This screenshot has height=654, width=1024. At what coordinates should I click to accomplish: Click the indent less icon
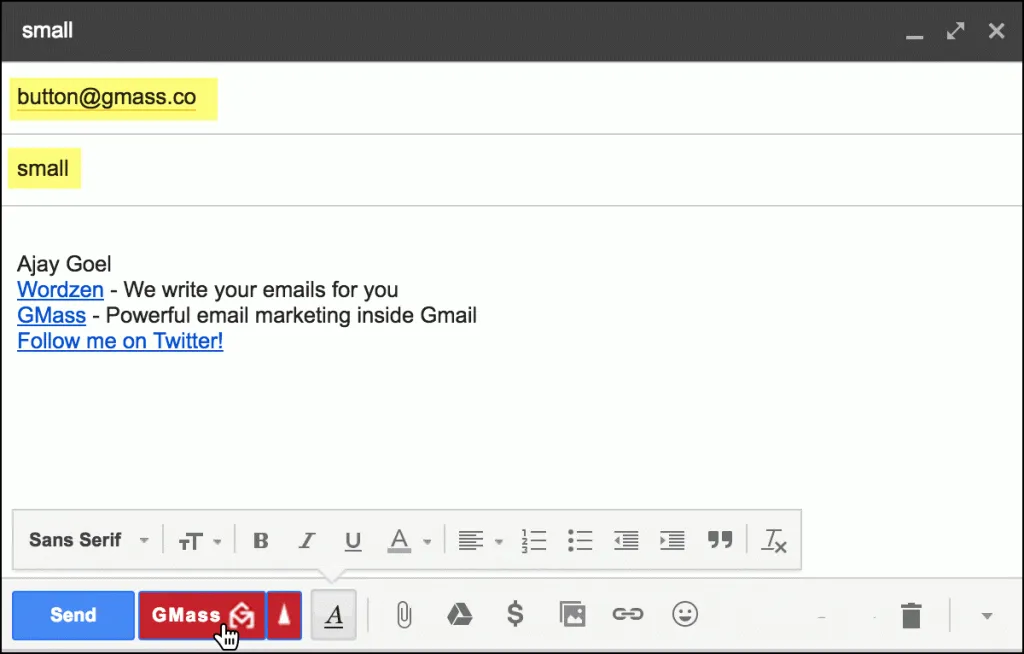(x=626, y=540)
